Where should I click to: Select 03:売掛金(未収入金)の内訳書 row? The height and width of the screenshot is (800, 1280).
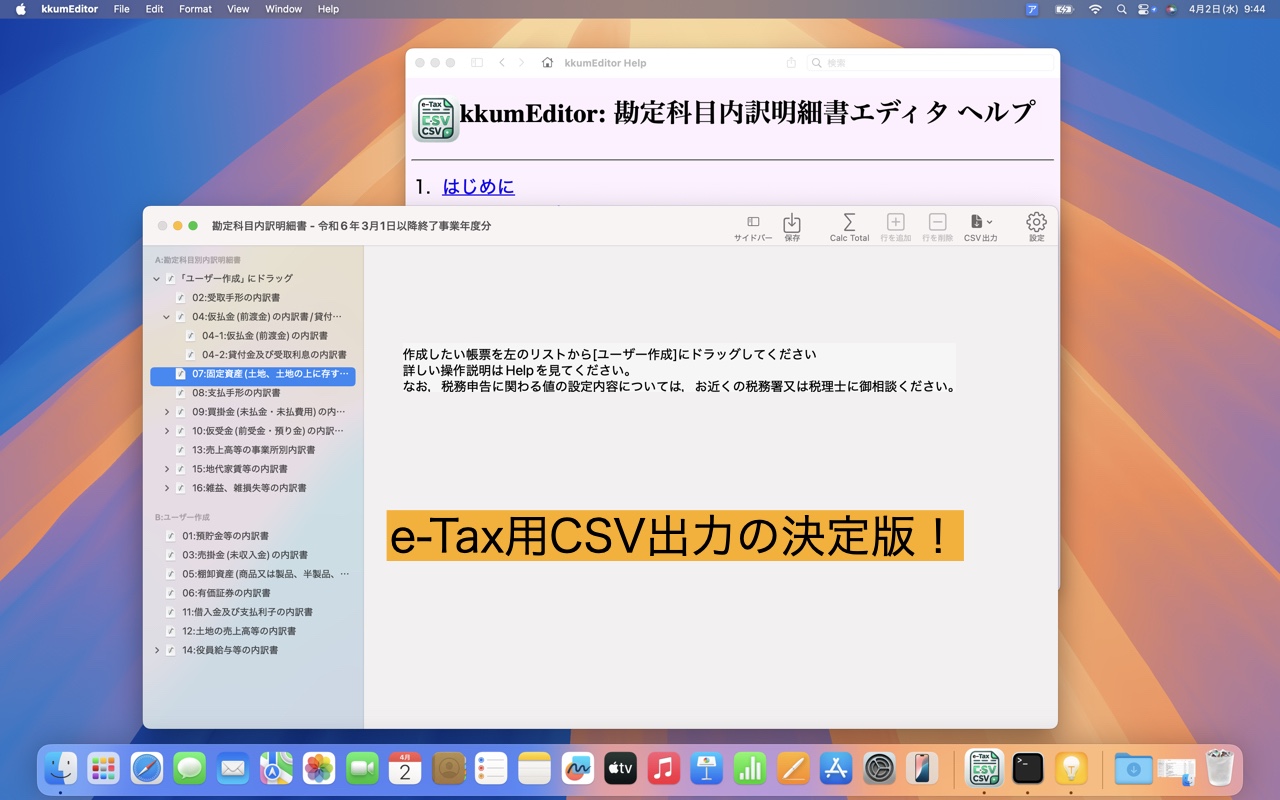point(253,555)
